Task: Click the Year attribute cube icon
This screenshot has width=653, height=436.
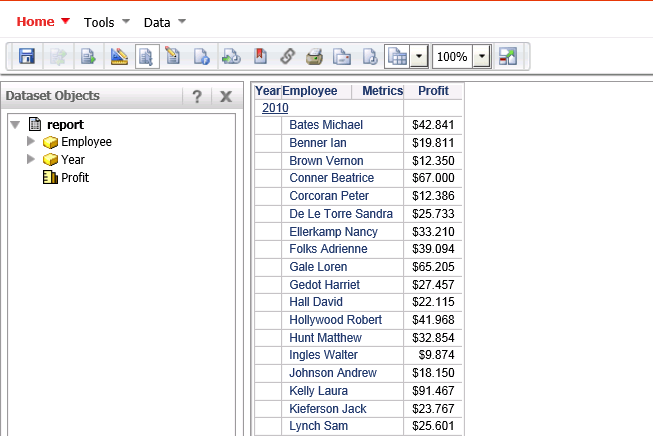Action: click(x=50, y=159)
